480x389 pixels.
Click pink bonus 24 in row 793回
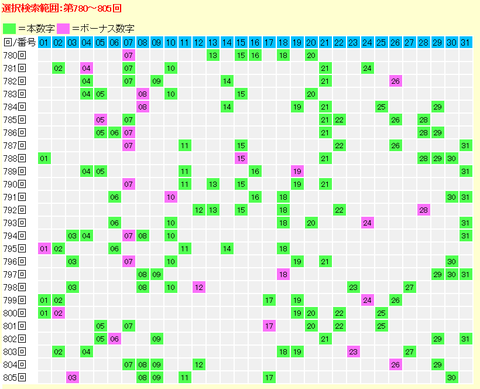(367, 223)
